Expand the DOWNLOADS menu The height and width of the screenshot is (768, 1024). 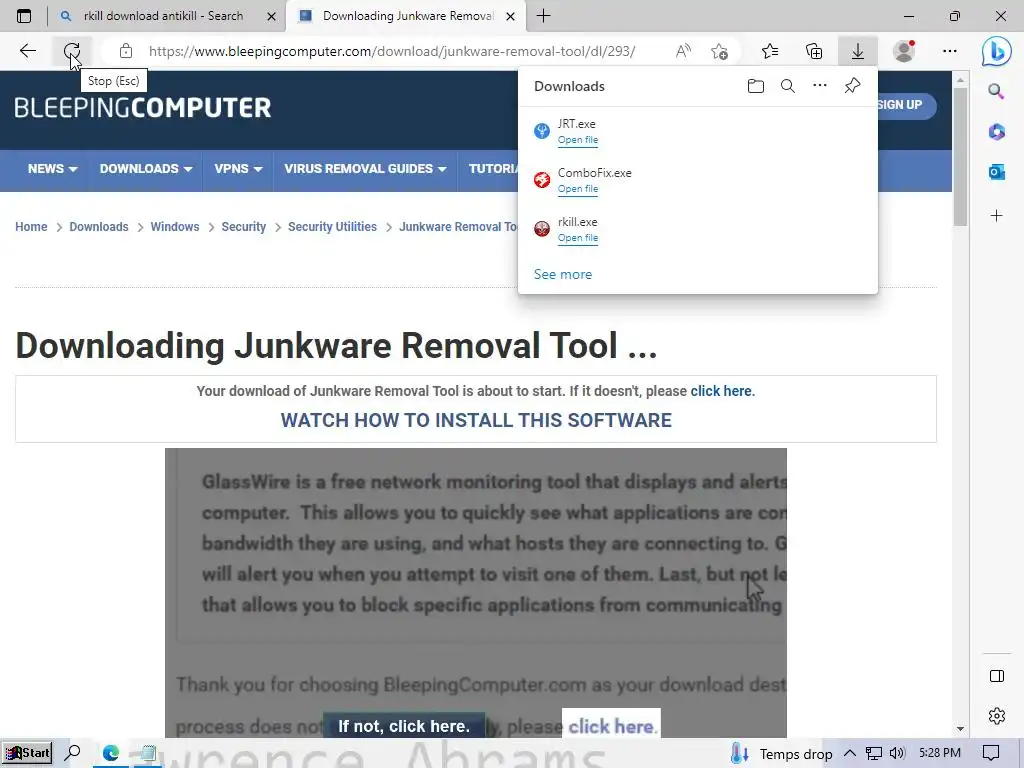[x=146, y=168]
